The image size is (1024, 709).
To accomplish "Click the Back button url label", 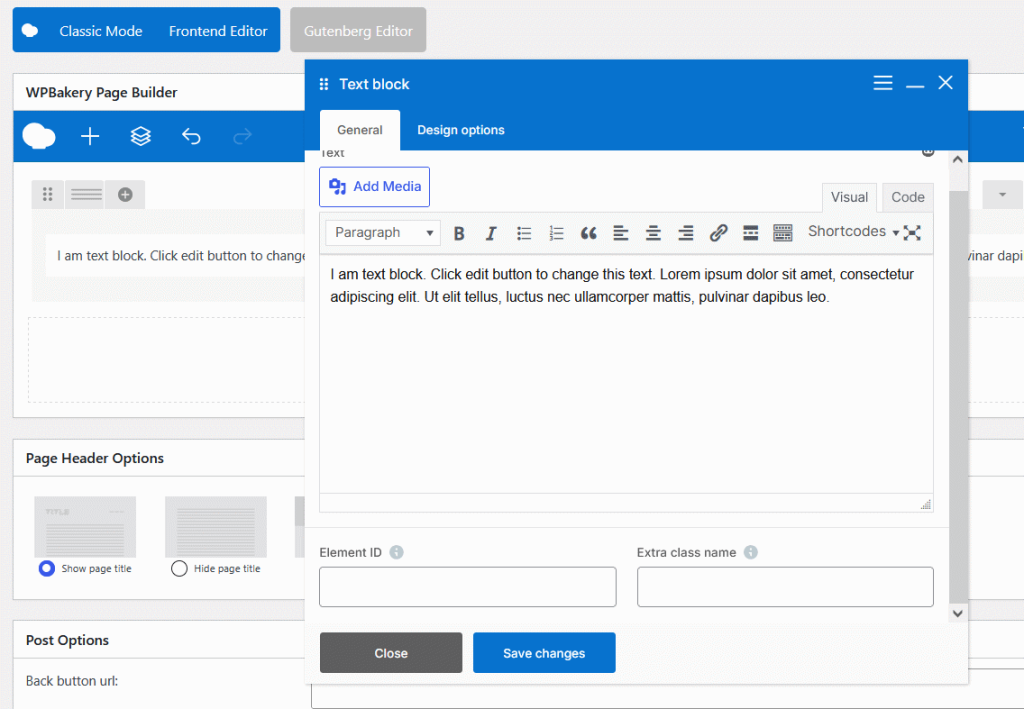I will click(x=72, y=681).
